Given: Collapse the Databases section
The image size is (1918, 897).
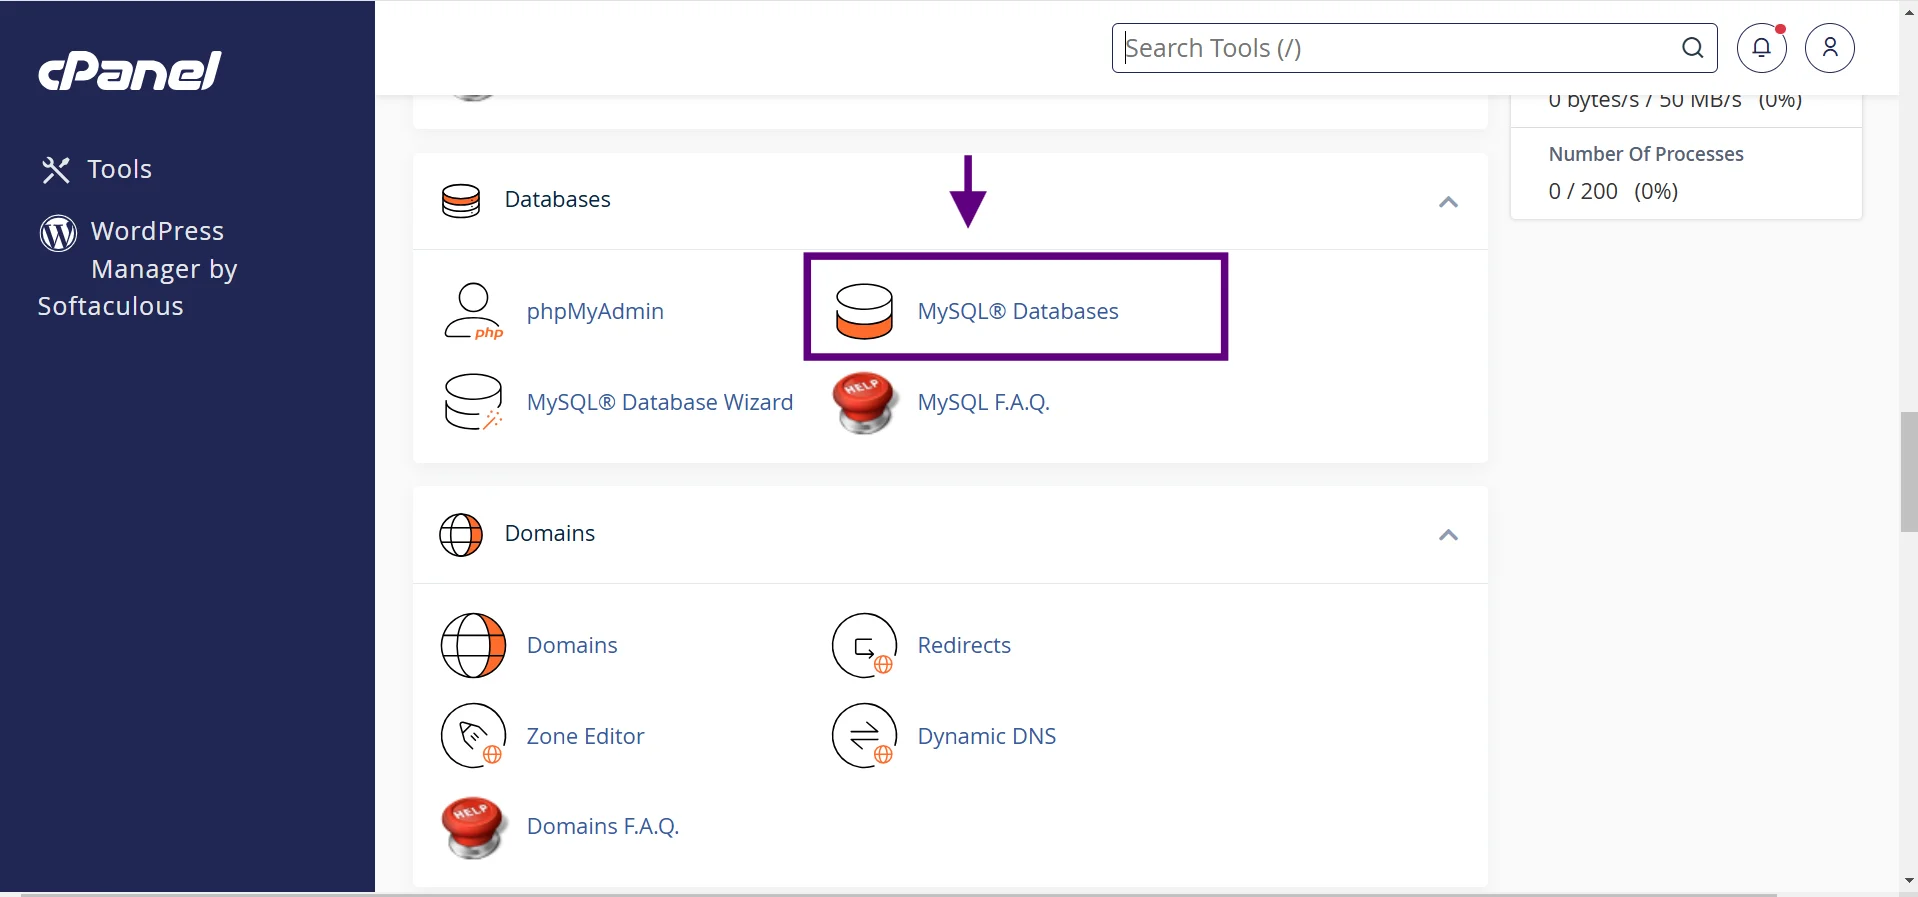Looking at the screenshot, I should [x=1448, y=202].
